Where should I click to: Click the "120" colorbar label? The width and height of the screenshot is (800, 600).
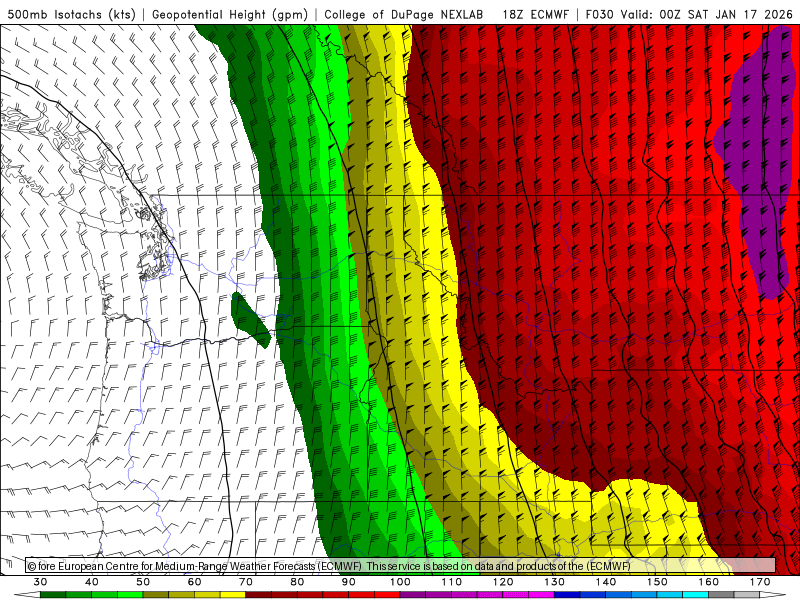pyautogui.click(x=503, y=582)
